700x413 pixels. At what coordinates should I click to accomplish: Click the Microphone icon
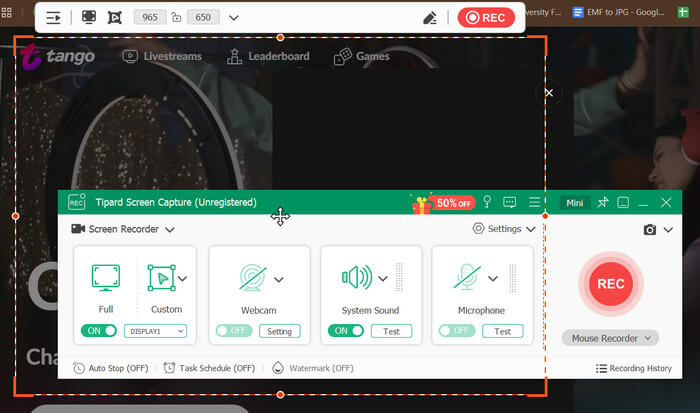468,277
